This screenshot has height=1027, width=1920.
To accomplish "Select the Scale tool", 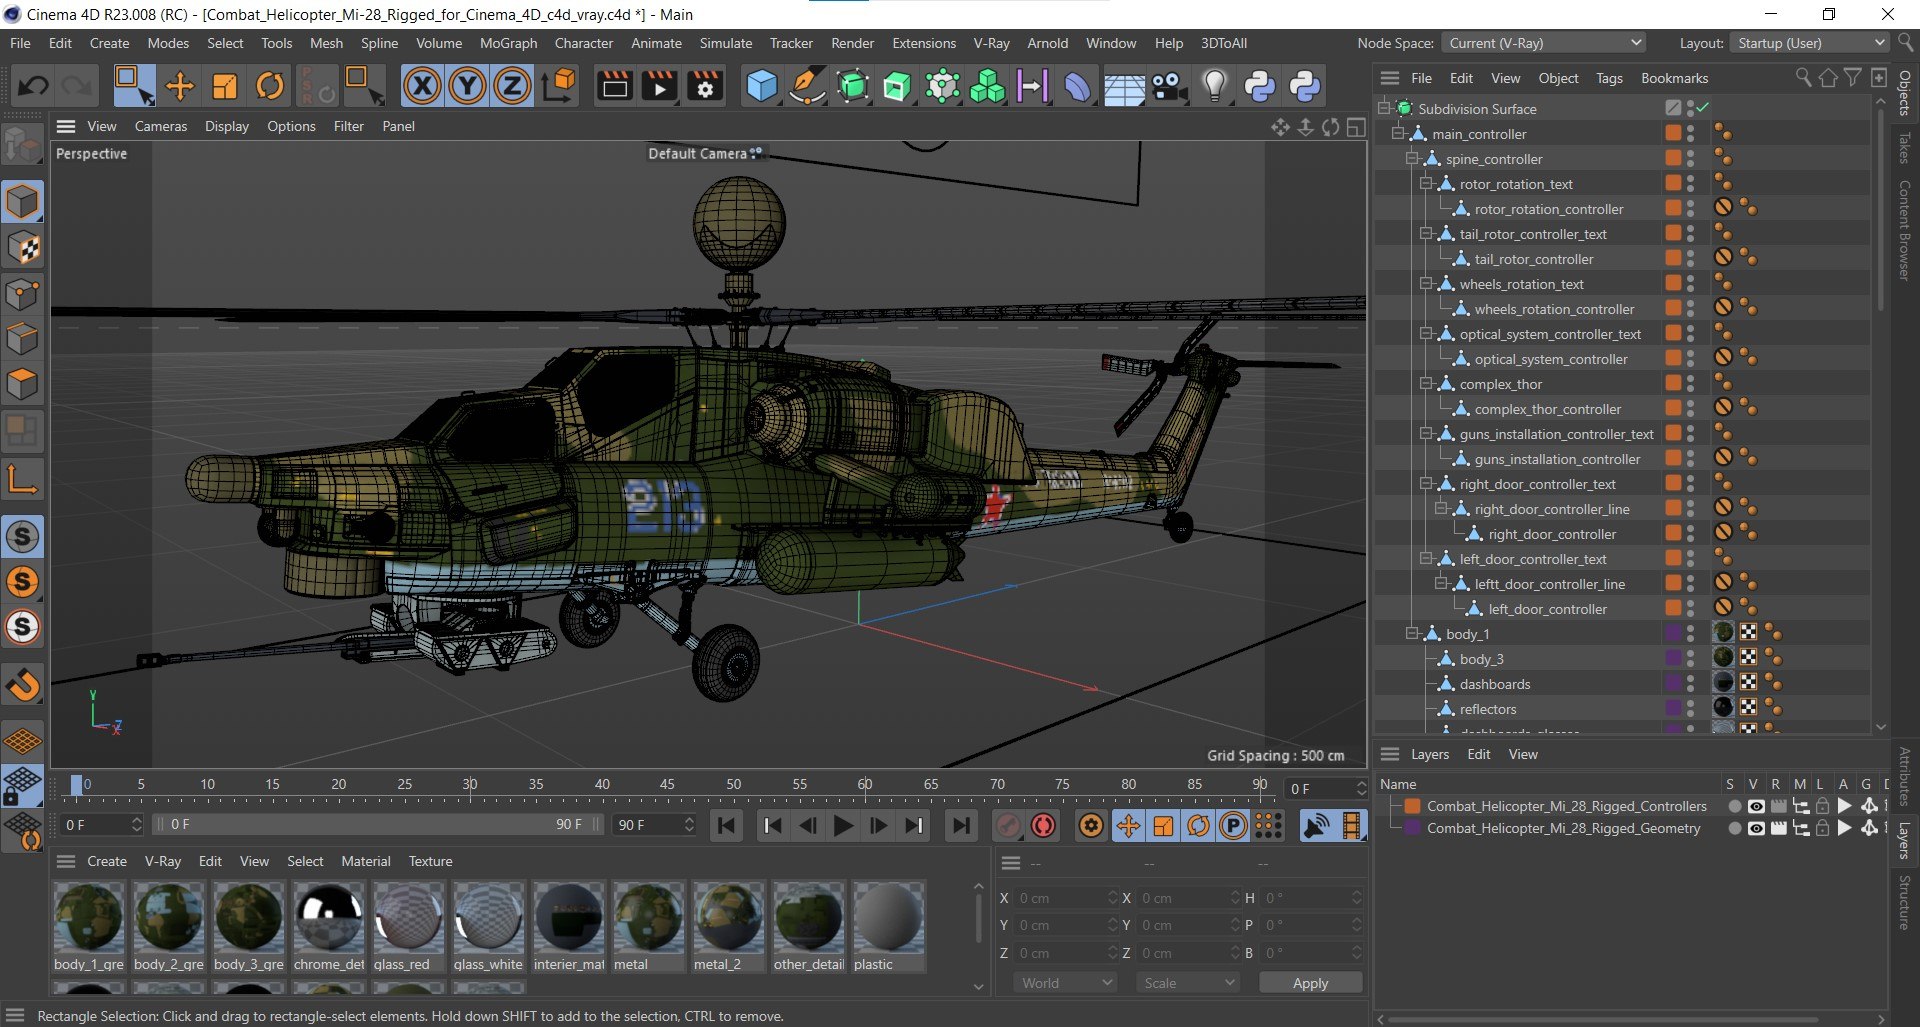I will coord(225,86).
